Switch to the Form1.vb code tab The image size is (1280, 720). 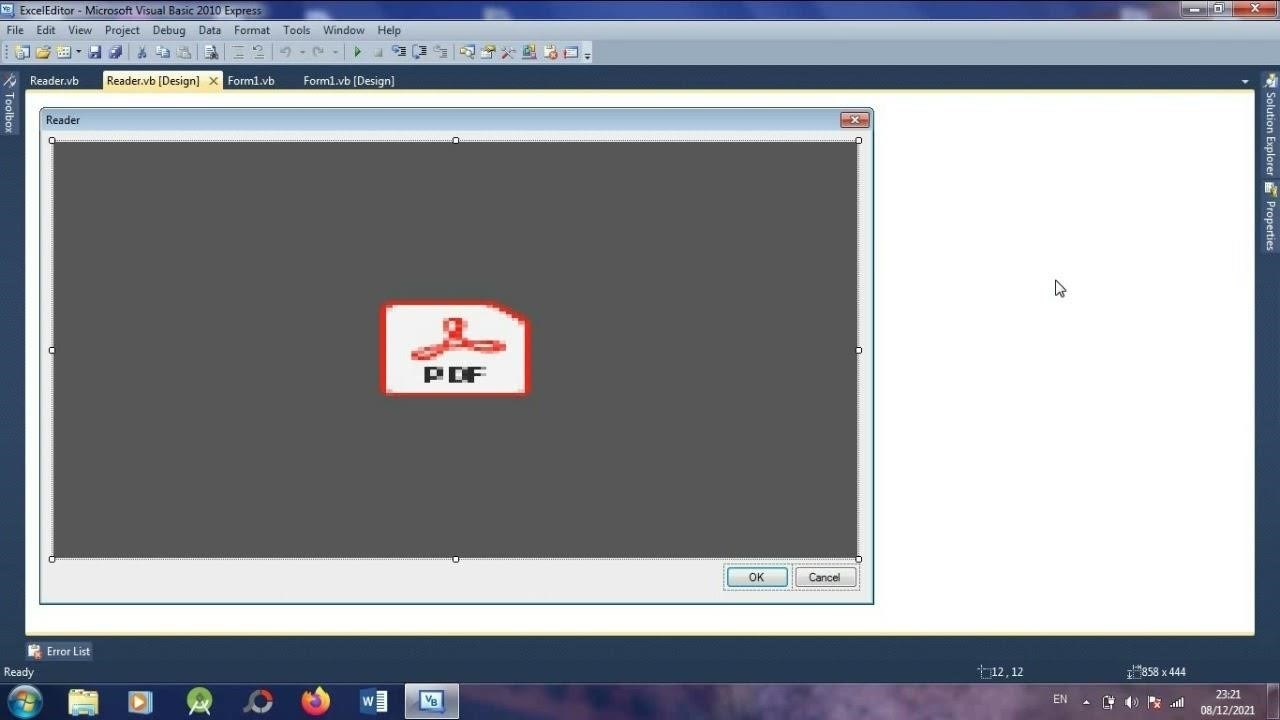[x=251, y=81]
